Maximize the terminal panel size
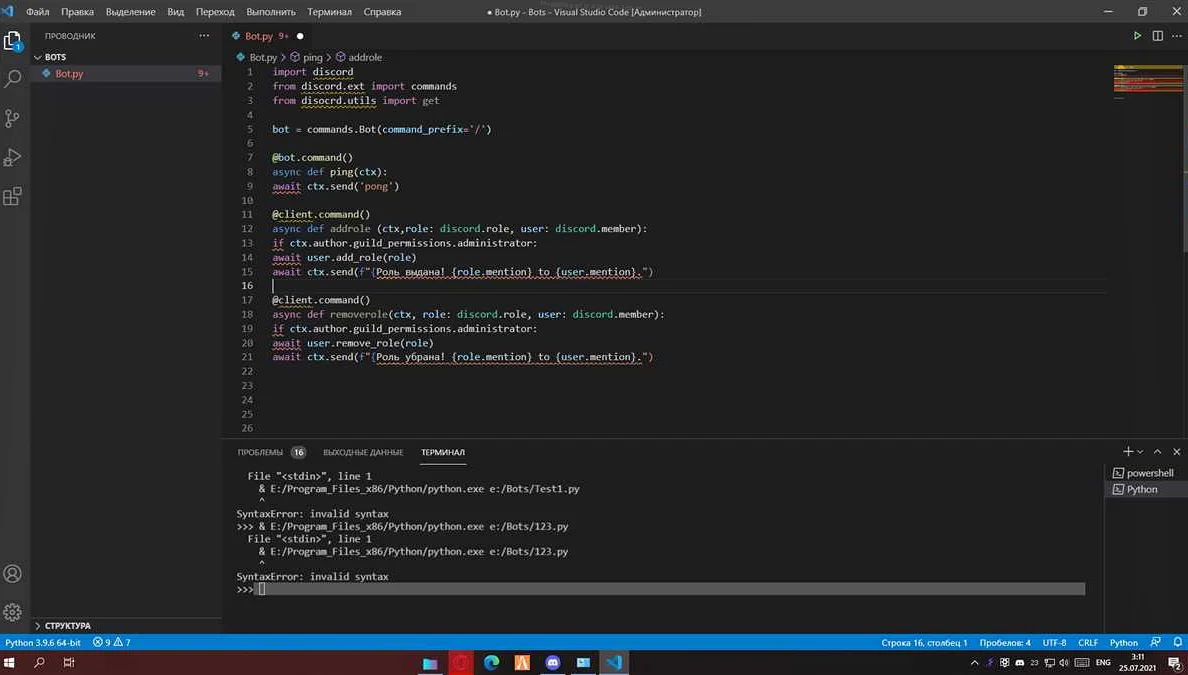The height and width of the screenshot is (675, 1188). (x=1157, y=452)
